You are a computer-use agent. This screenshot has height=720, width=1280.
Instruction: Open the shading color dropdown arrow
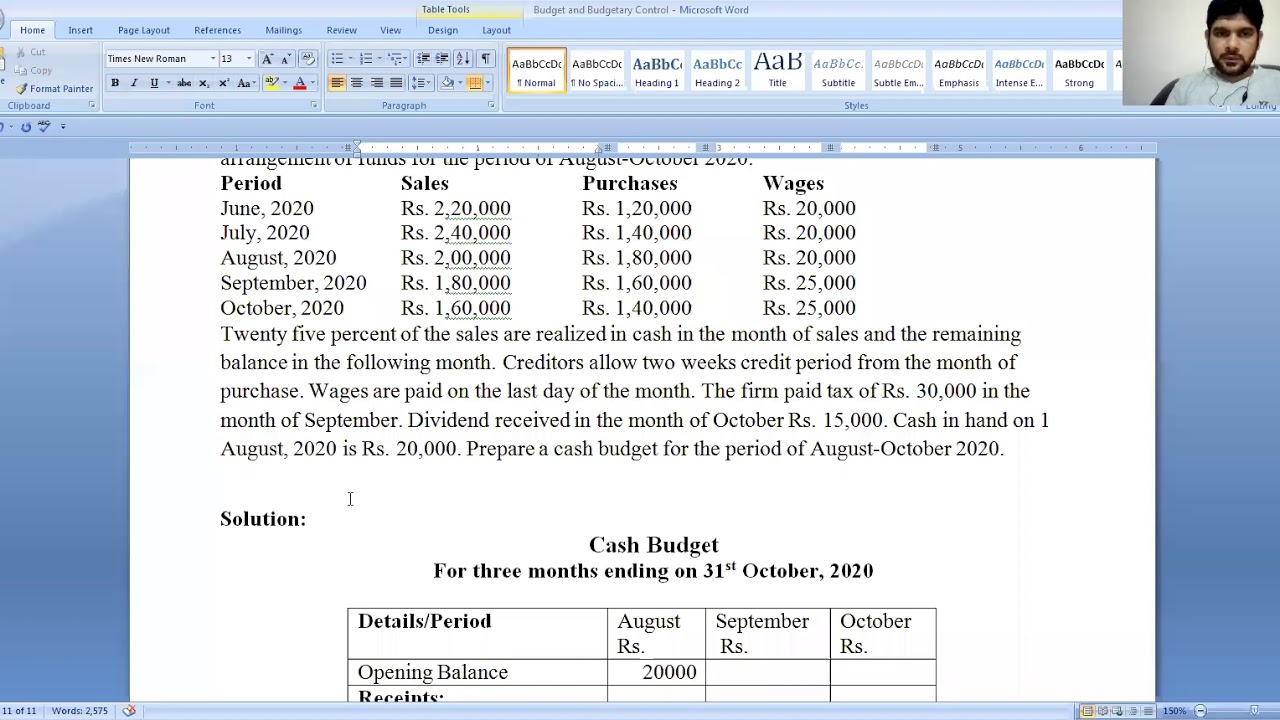(x=460, y=83)
